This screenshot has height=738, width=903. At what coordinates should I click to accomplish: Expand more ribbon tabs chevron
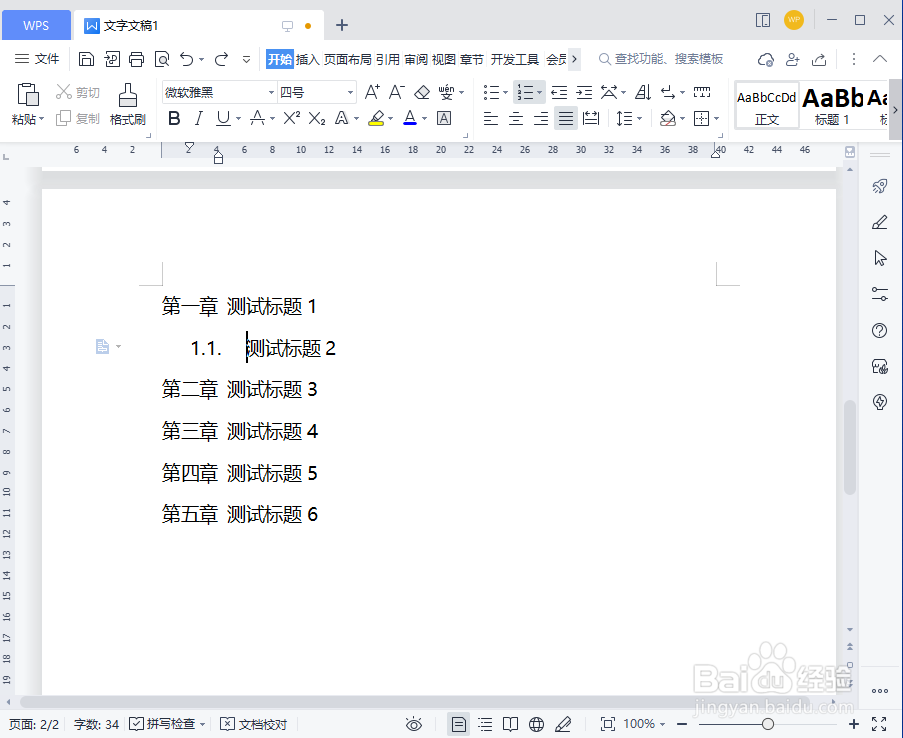click(574, 59)
